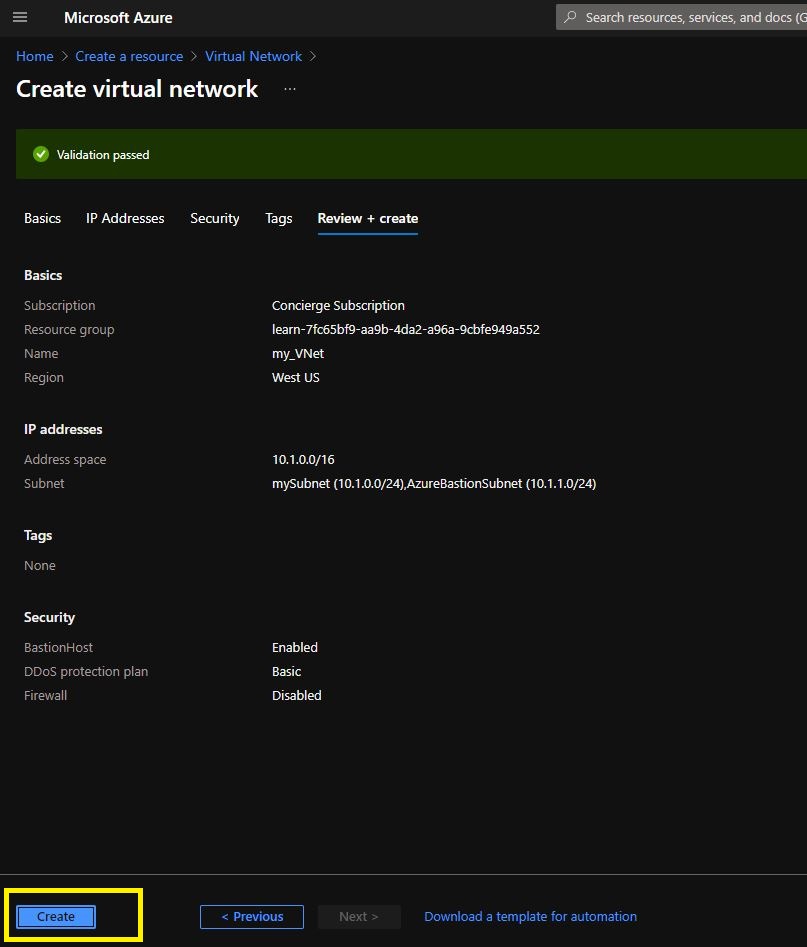Screen dimensions: 807x947
Task: Click the BastionHost label
Action: tap(59, 647)
